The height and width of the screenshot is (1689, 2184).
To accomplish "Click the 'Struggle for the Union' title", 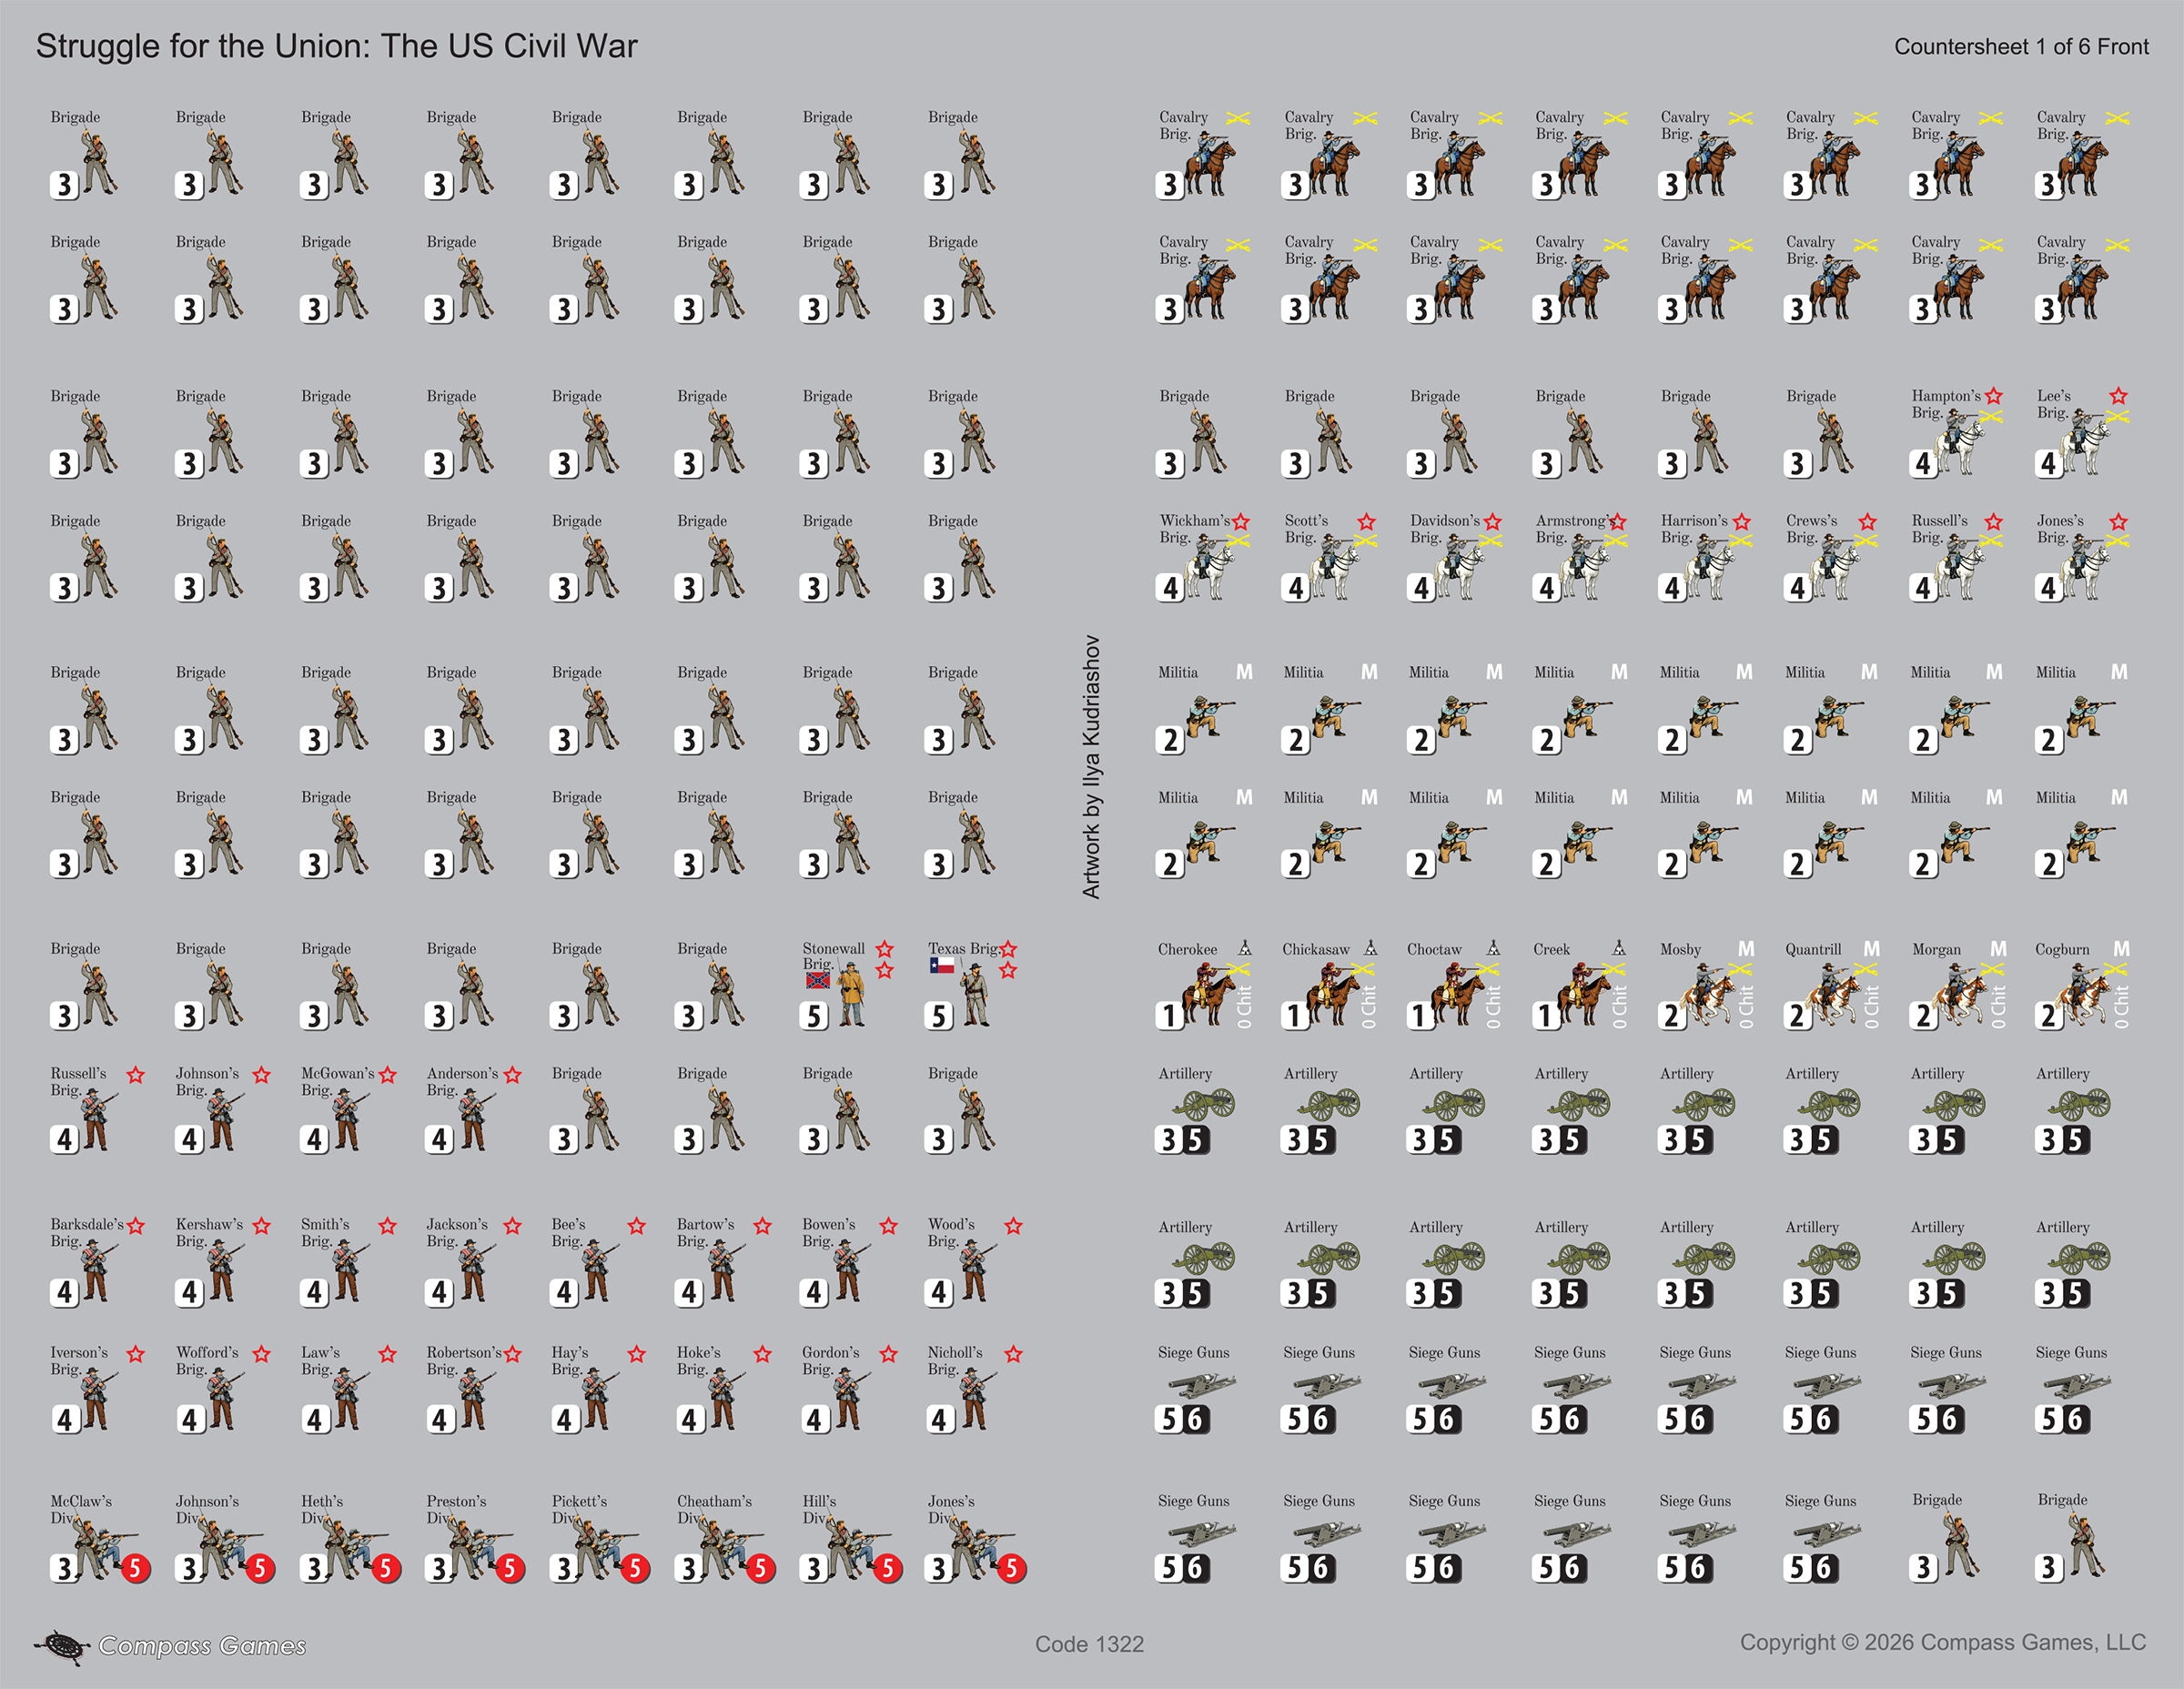I will tap(336, 46).
